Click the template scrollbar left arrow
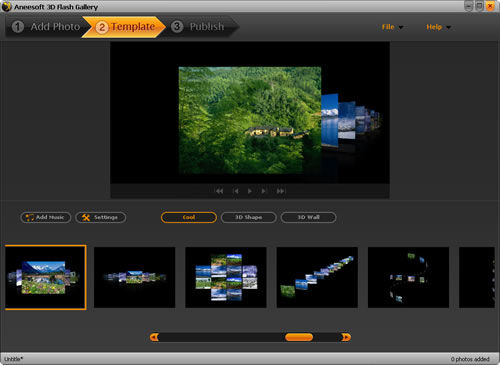Screen dimensions: 500x365 pos(154,337)
